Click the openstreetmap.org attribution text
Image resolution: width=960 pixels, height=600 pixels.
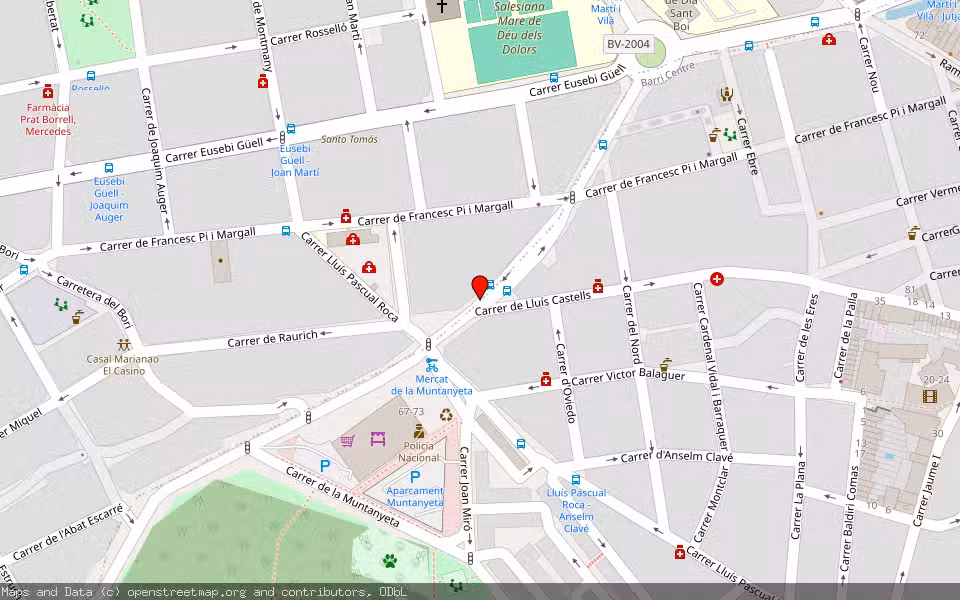[x=187, y=592]
